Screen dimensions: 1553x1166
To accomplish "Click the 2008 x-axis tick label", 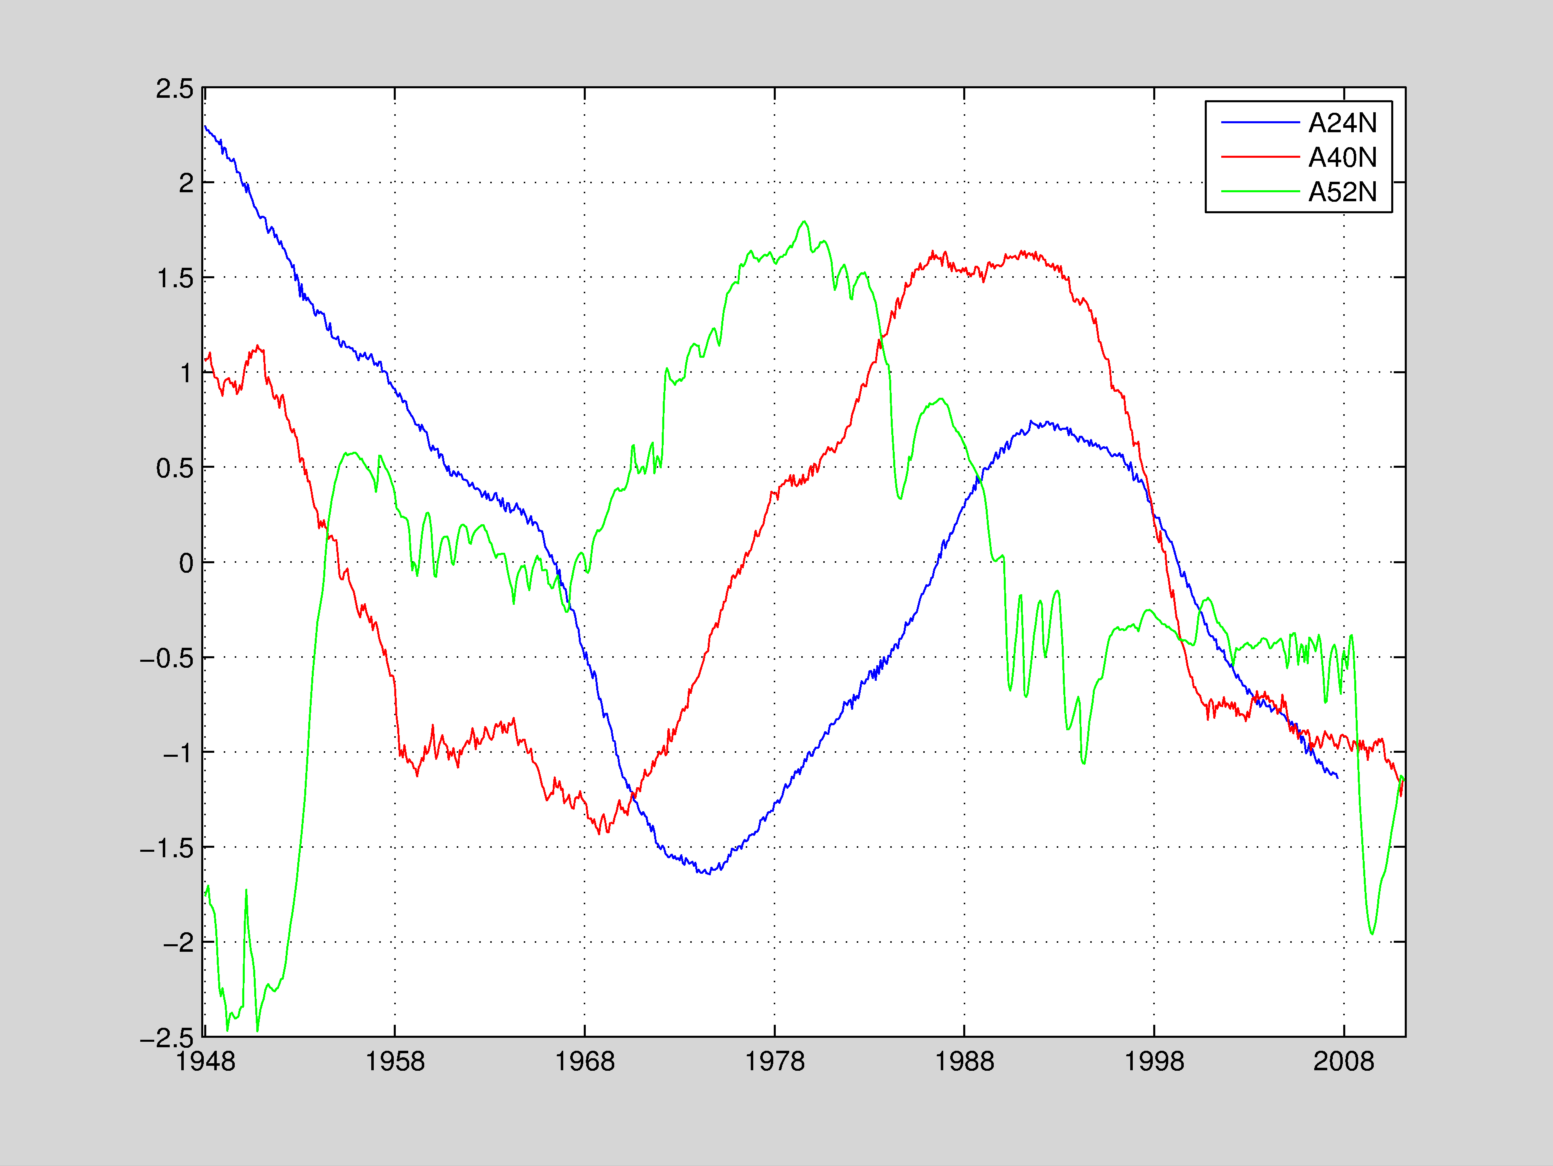I will click(1344, 1062).
